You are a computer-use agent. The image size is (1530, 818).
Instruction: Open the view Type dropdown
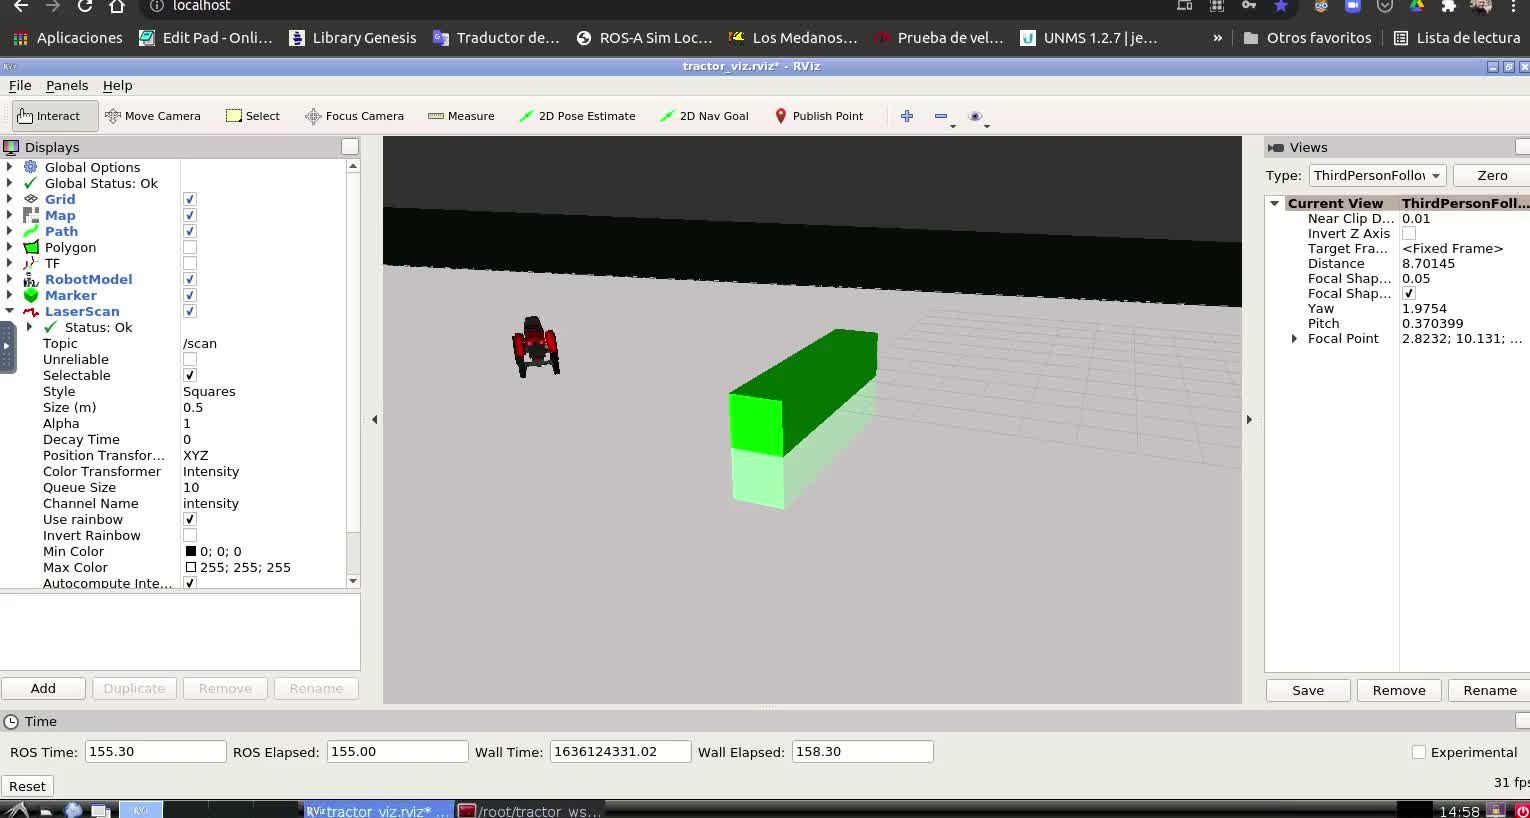[x=1376, y=175]
